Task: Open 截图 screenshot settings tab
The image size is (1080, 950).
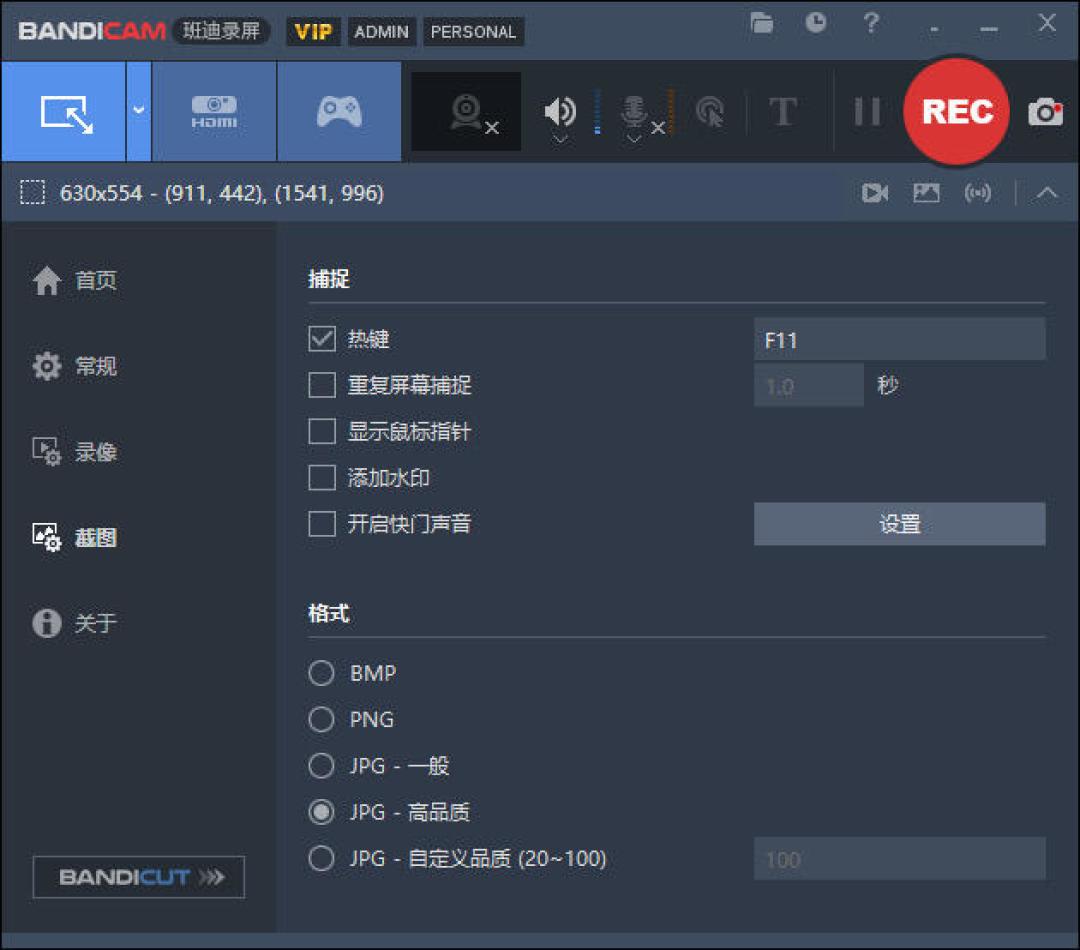Action: pyautogui.click(x=74, y=537)
